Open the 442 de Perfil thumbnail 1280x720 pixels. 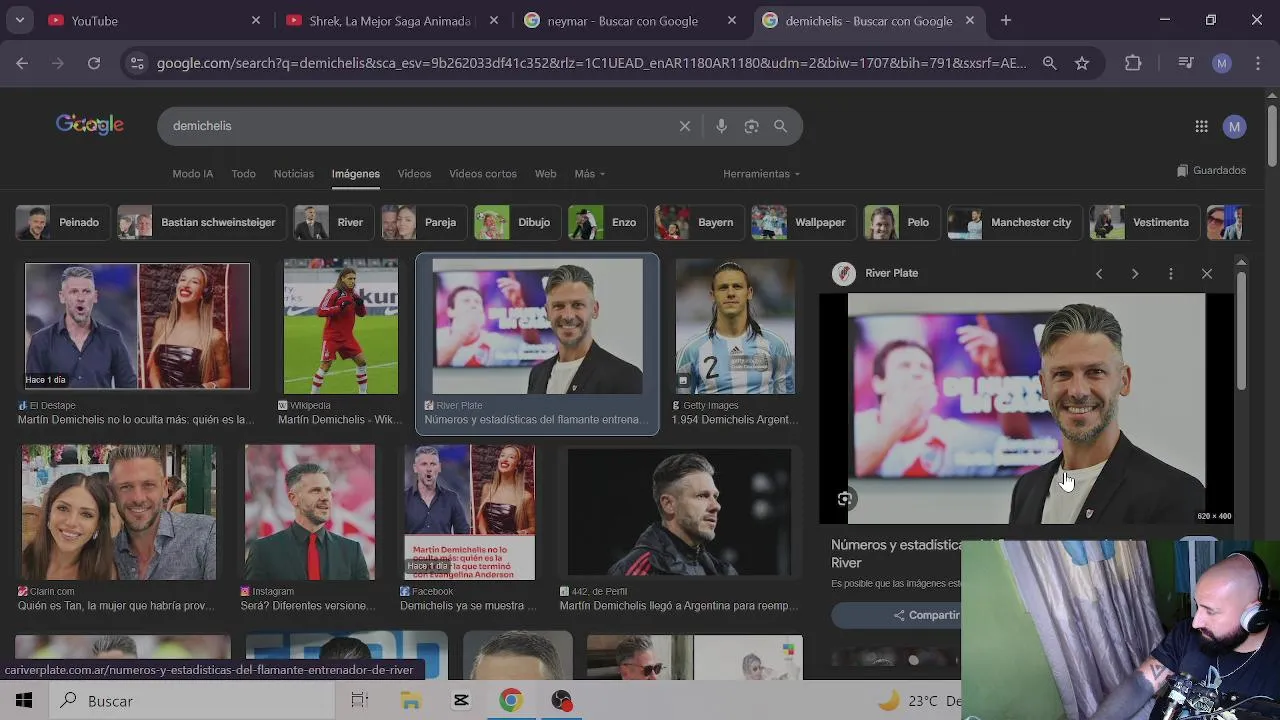click(679, 513)
